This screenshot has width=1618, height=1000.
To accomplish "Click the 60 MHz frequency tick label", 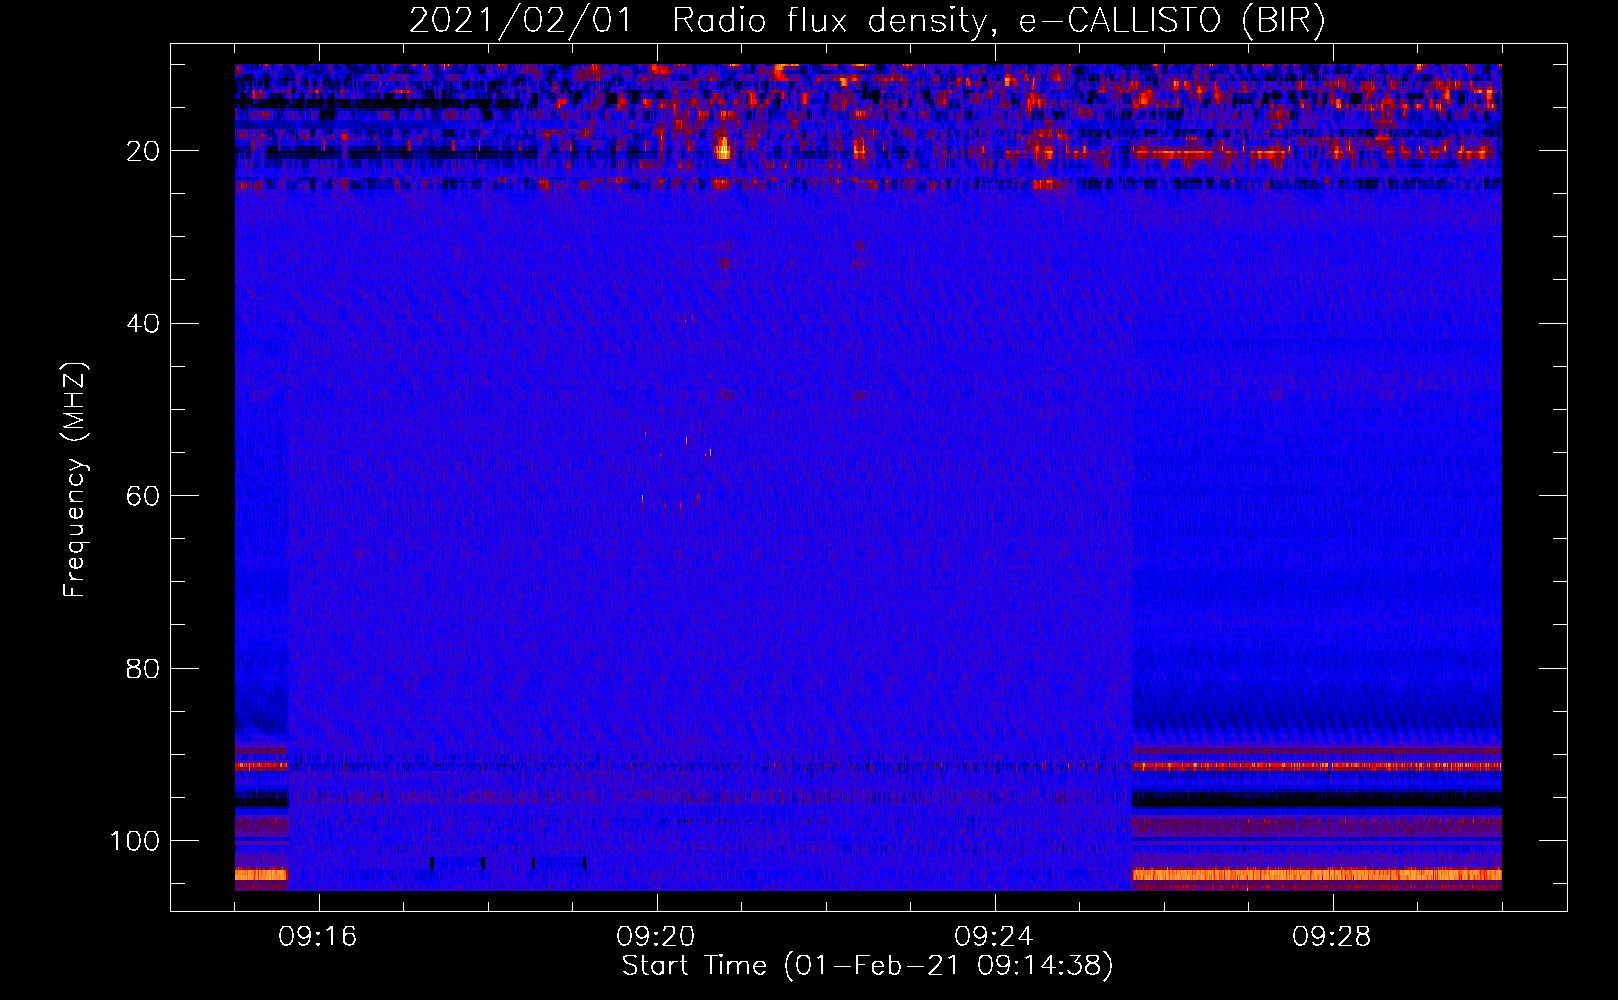I will pos(144,496).
